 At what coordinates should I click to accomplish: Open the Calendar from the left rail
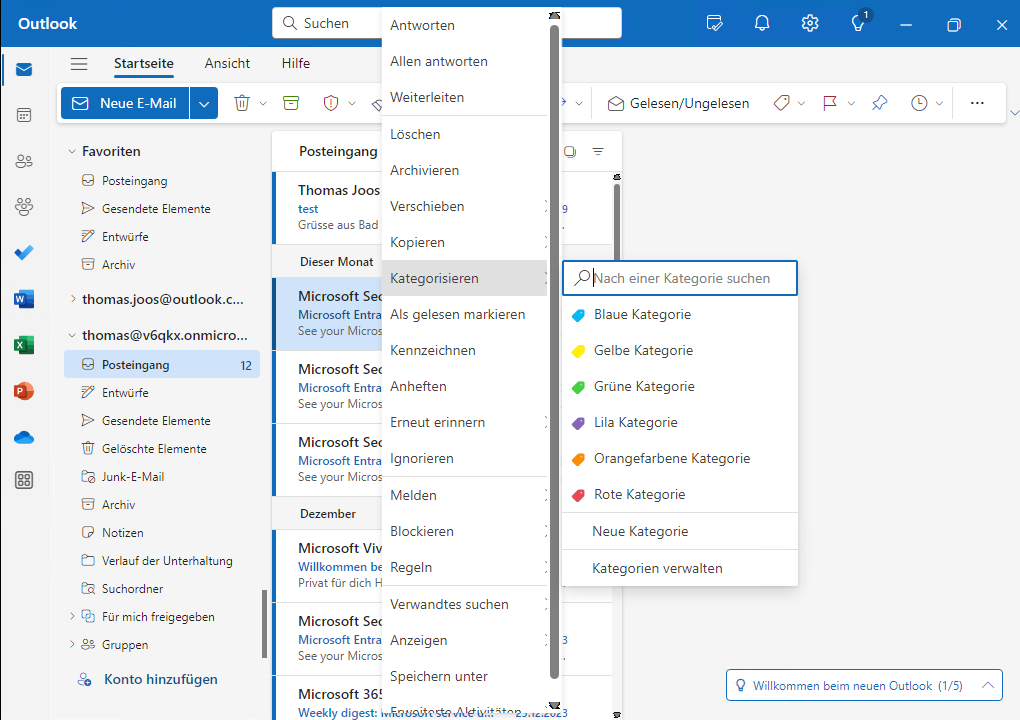[x=25, y=115]
